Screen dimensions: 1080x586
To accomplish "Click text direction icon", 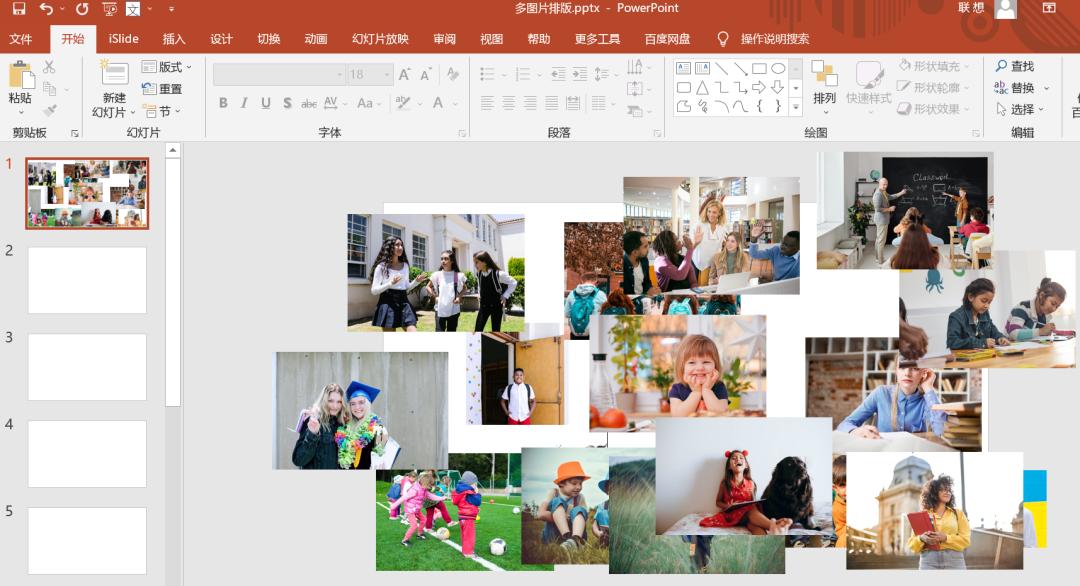I will click(635, 67).
